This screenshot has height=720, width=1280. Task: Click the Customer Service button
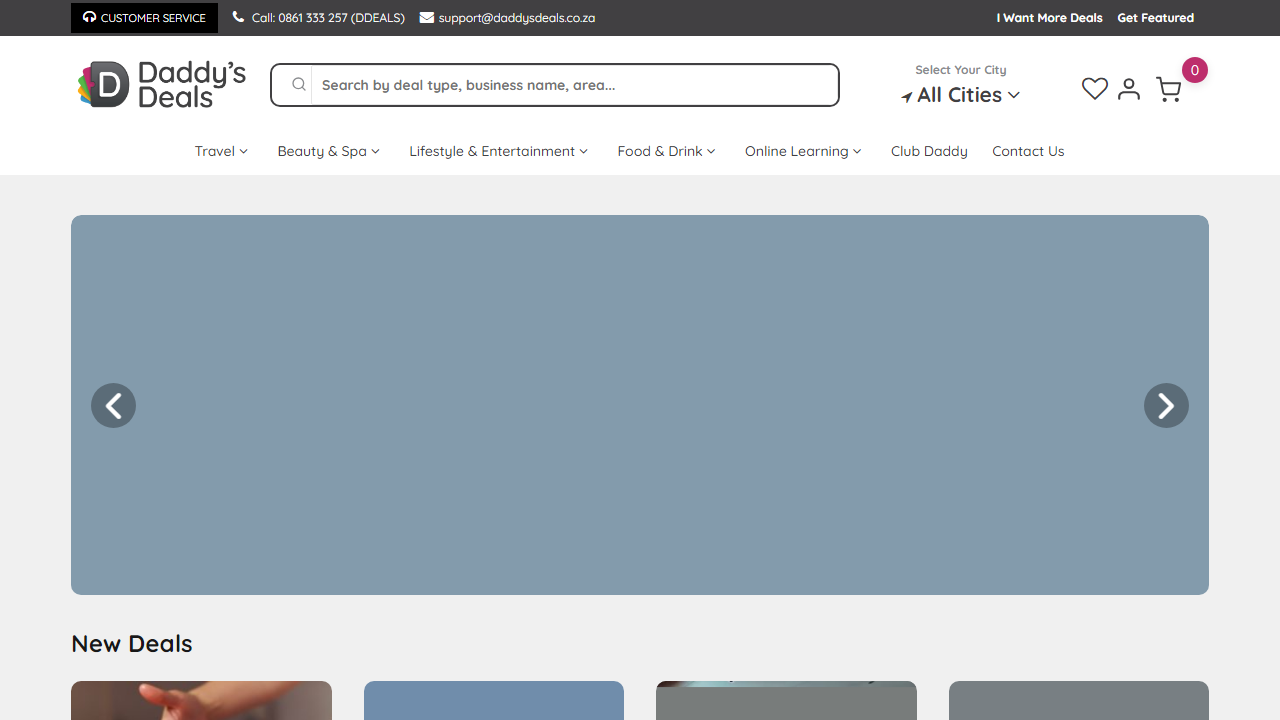pos(144,18)
